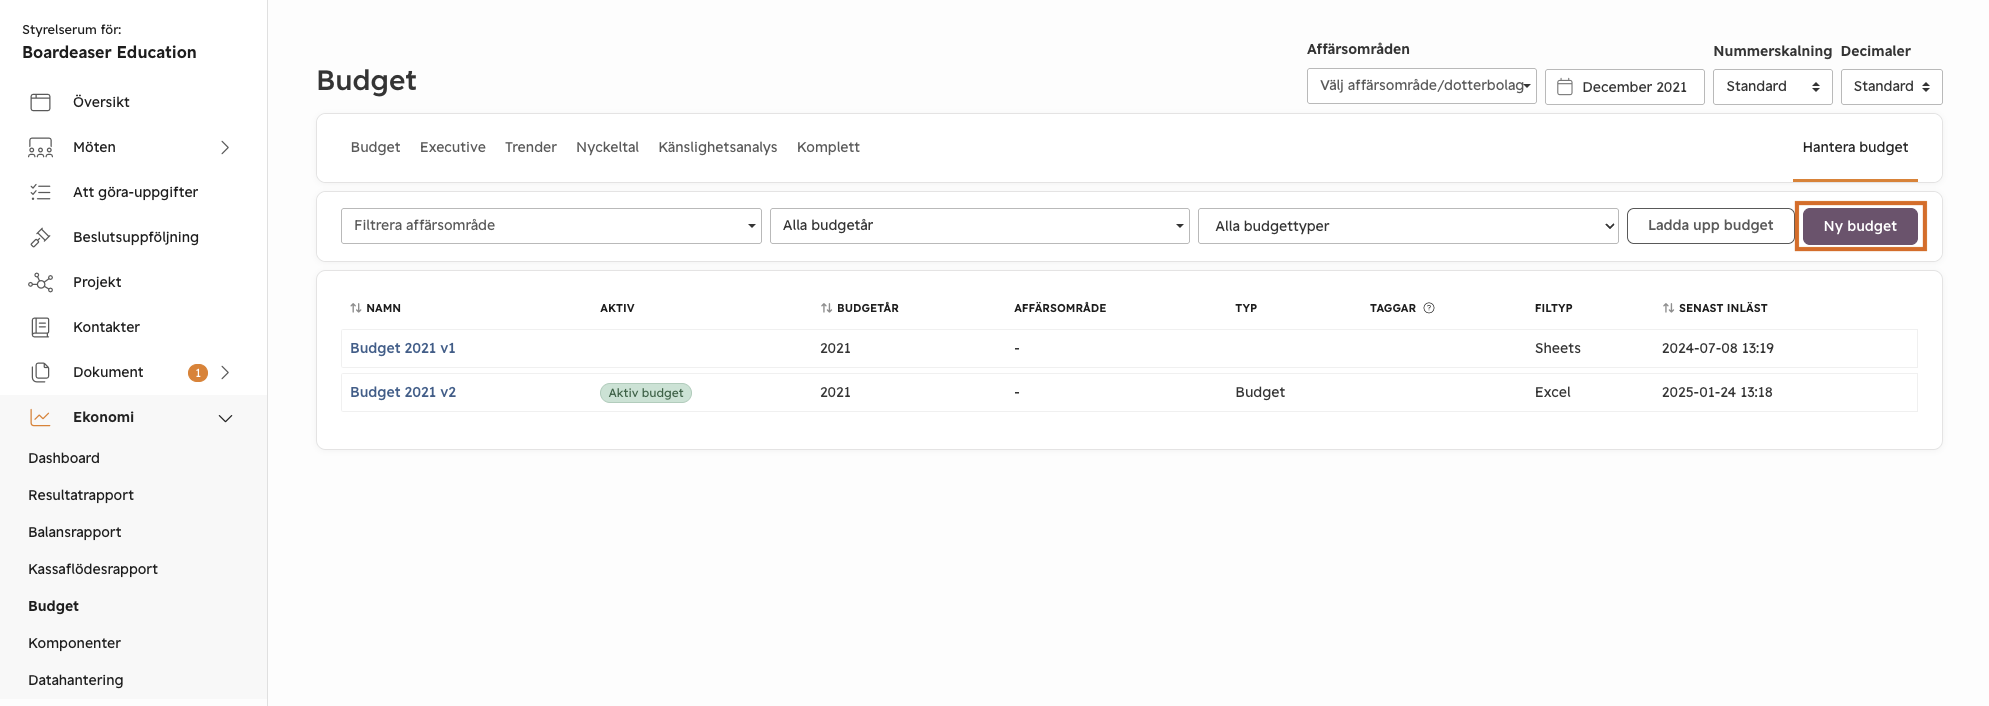Click the calendar icon beside December 2021
This screenshot has width=1989, height=706.
(x=1565, y=87)
